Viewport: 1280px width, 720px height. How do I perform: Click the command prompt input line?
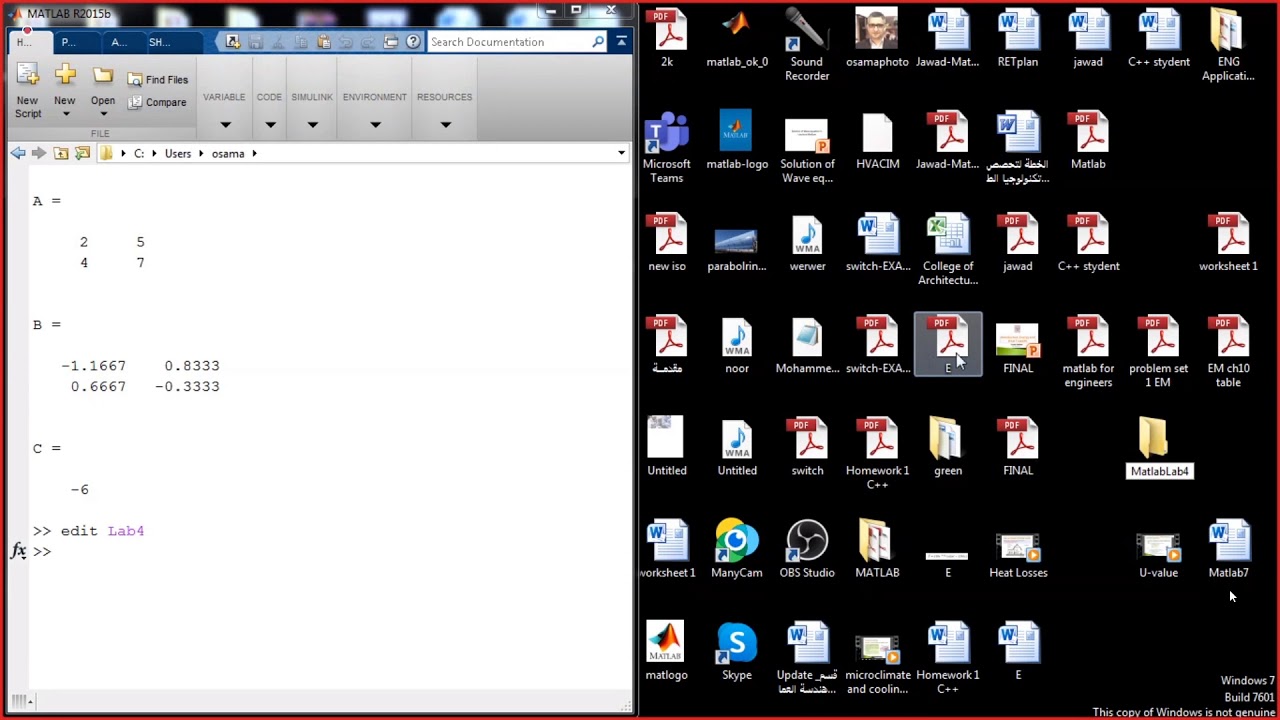click(330, 552)
